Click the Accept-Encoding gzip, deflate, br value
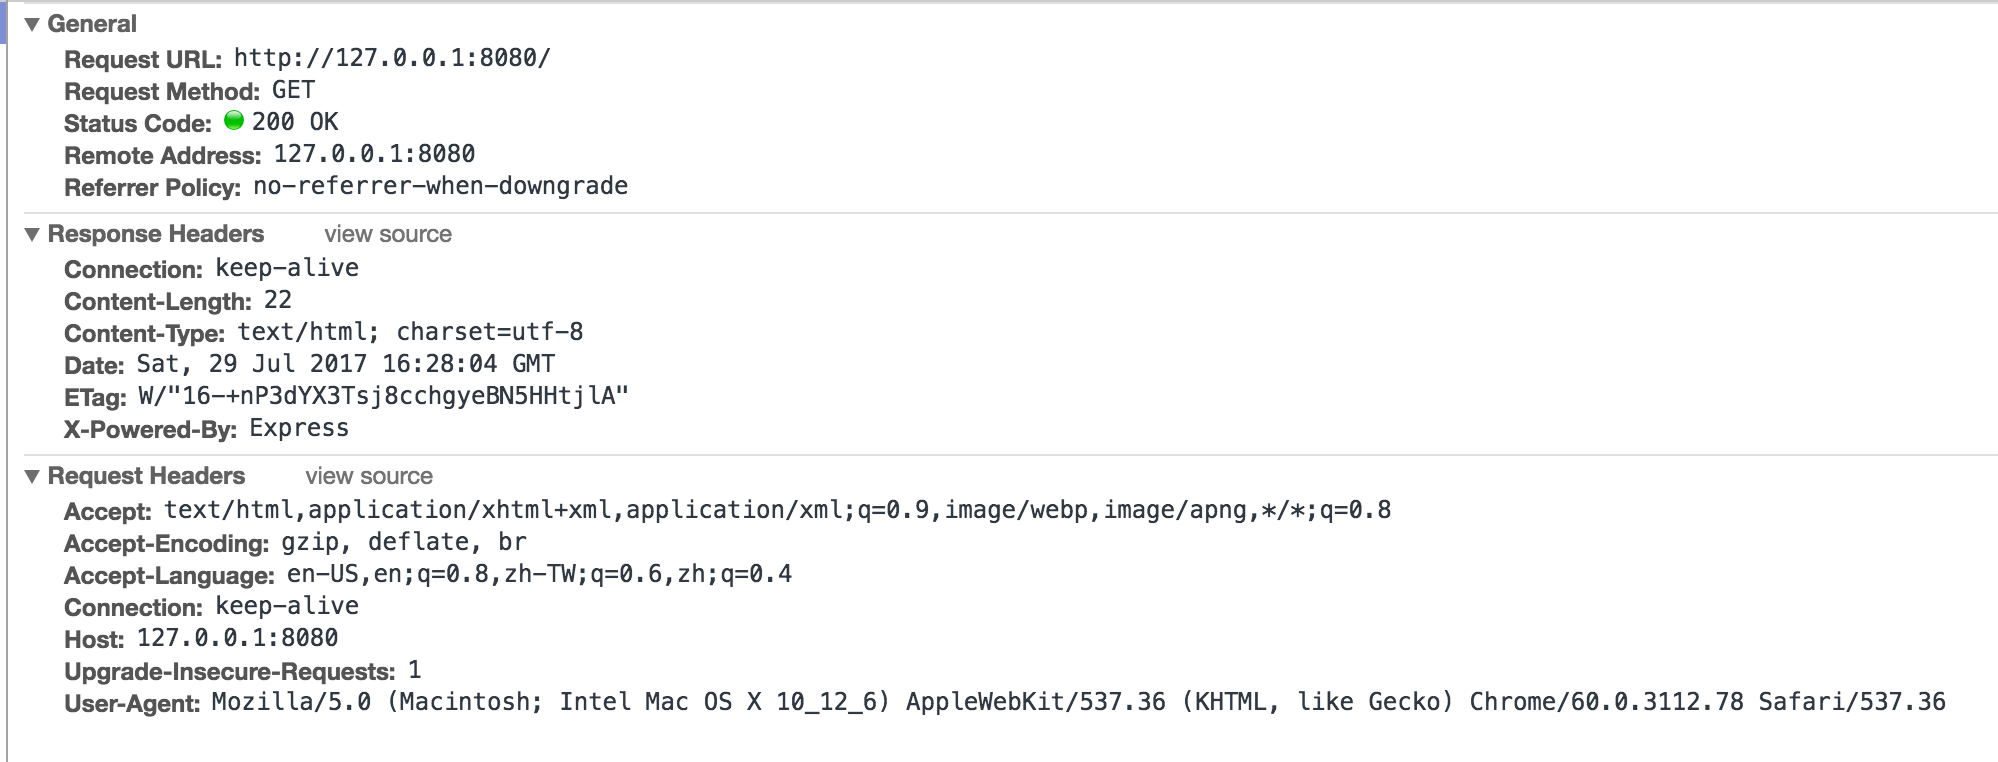1998x762 pixels. pyautogui.click(x=404, y=542)
